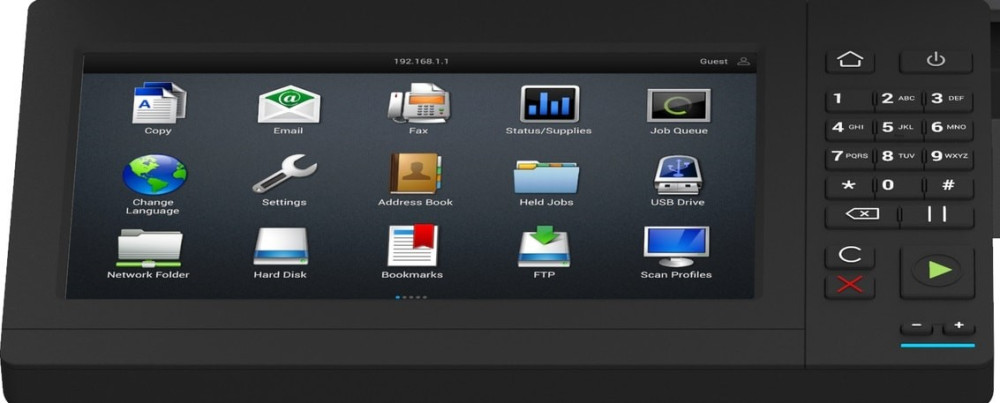
Task: Select the USB Drive icon
Action: click(677, 175)
